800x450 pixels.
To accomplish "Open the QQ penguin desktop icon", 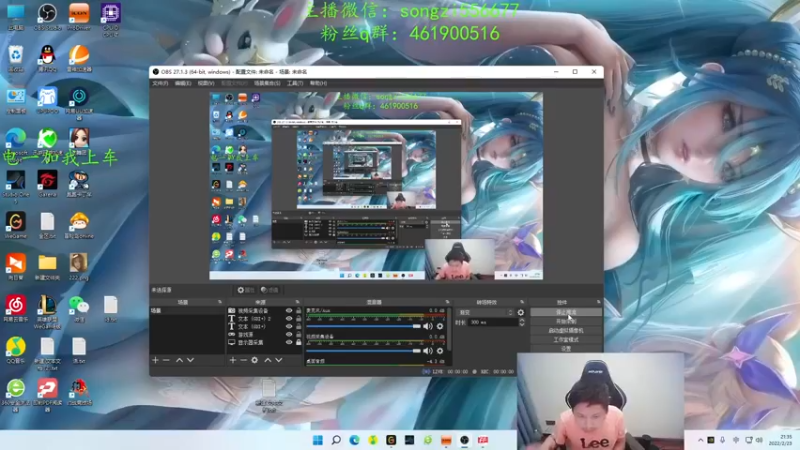I will (x=47, y=58).
